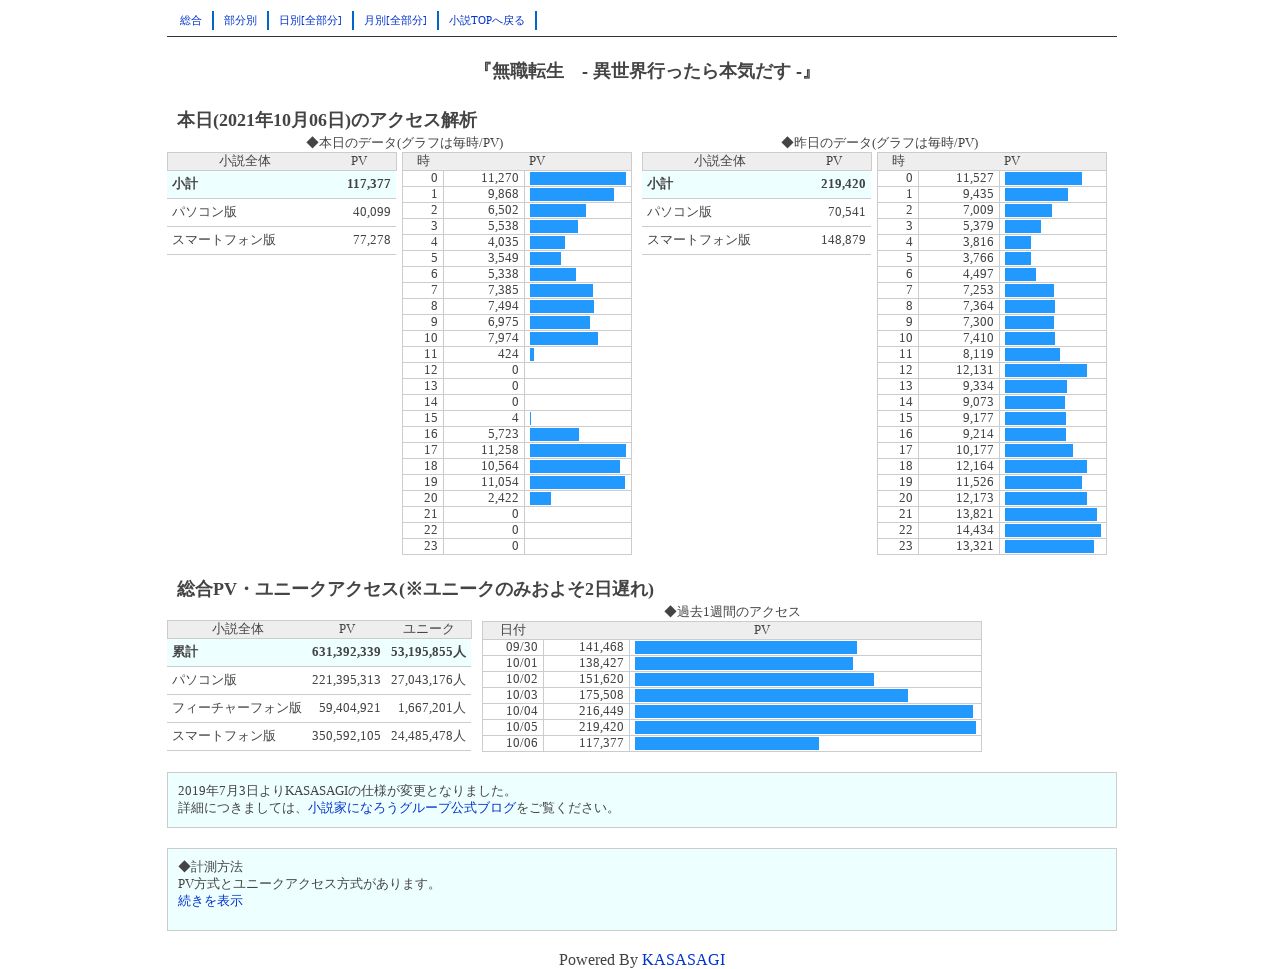Click the ◆本日のデータ caption
Viewport: 1284px width, 969px height.
[x=405, y=143]
